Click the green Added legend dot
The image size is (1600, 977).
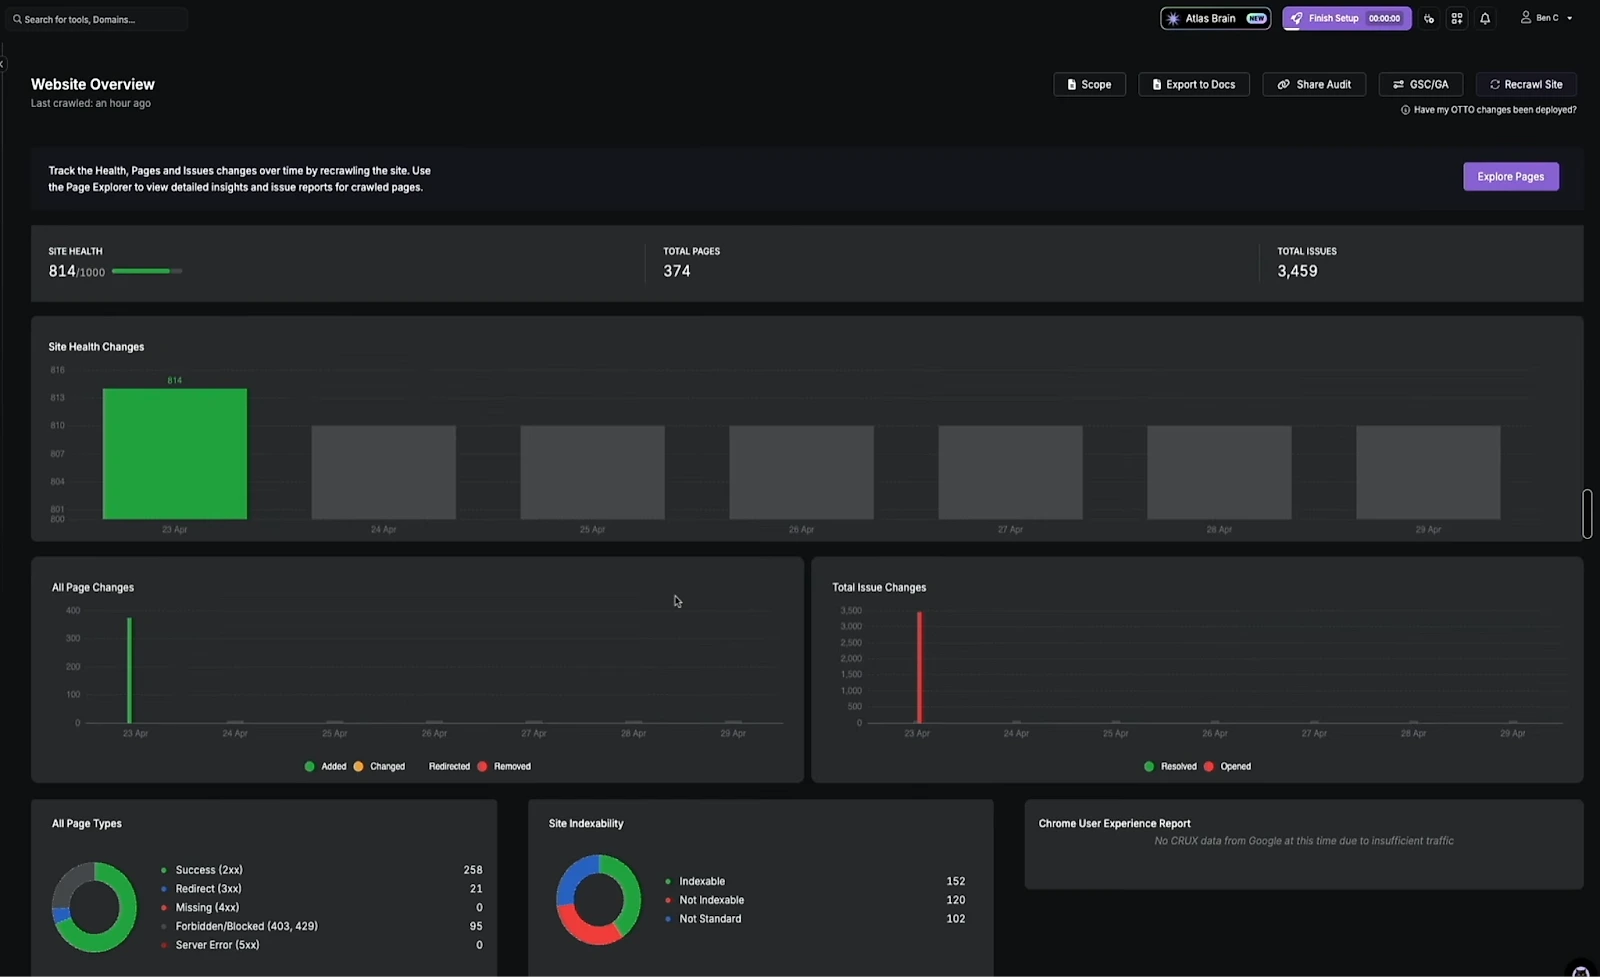(x=309, y=766)
